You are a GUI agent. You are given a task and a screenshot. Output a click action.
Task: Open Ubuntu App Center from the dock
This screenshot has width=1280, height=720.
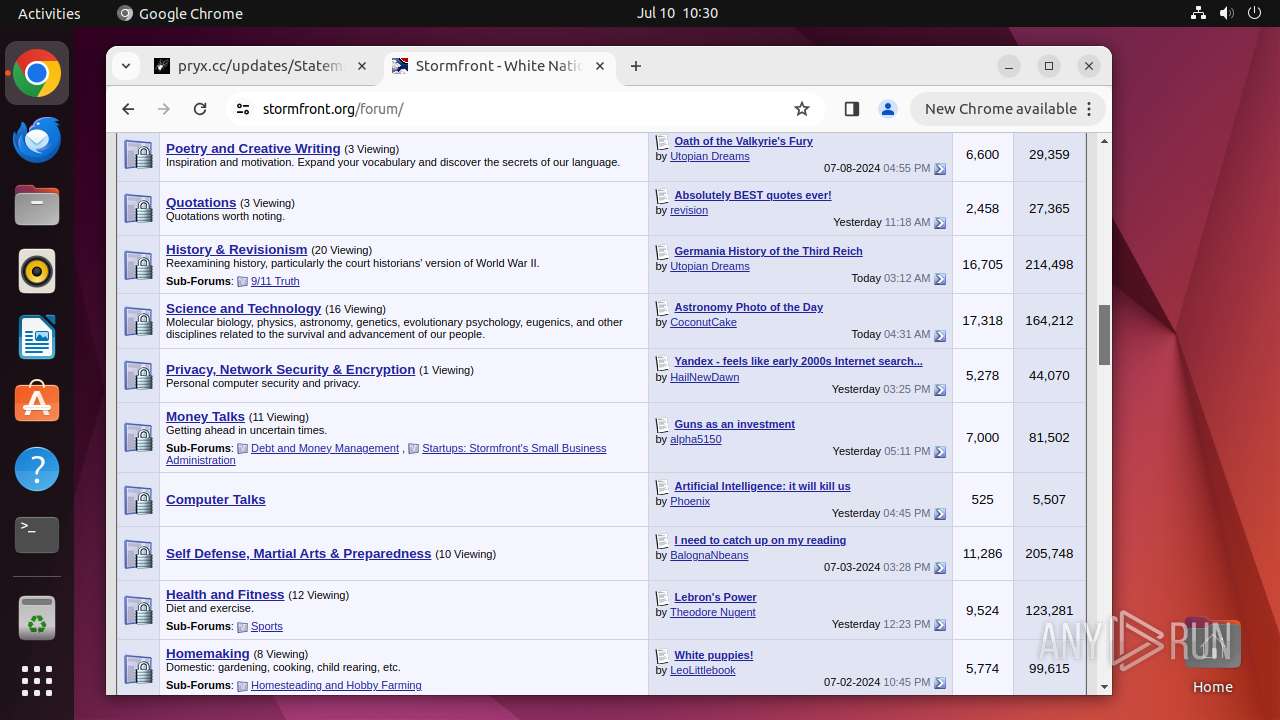[x=37, y=403]
